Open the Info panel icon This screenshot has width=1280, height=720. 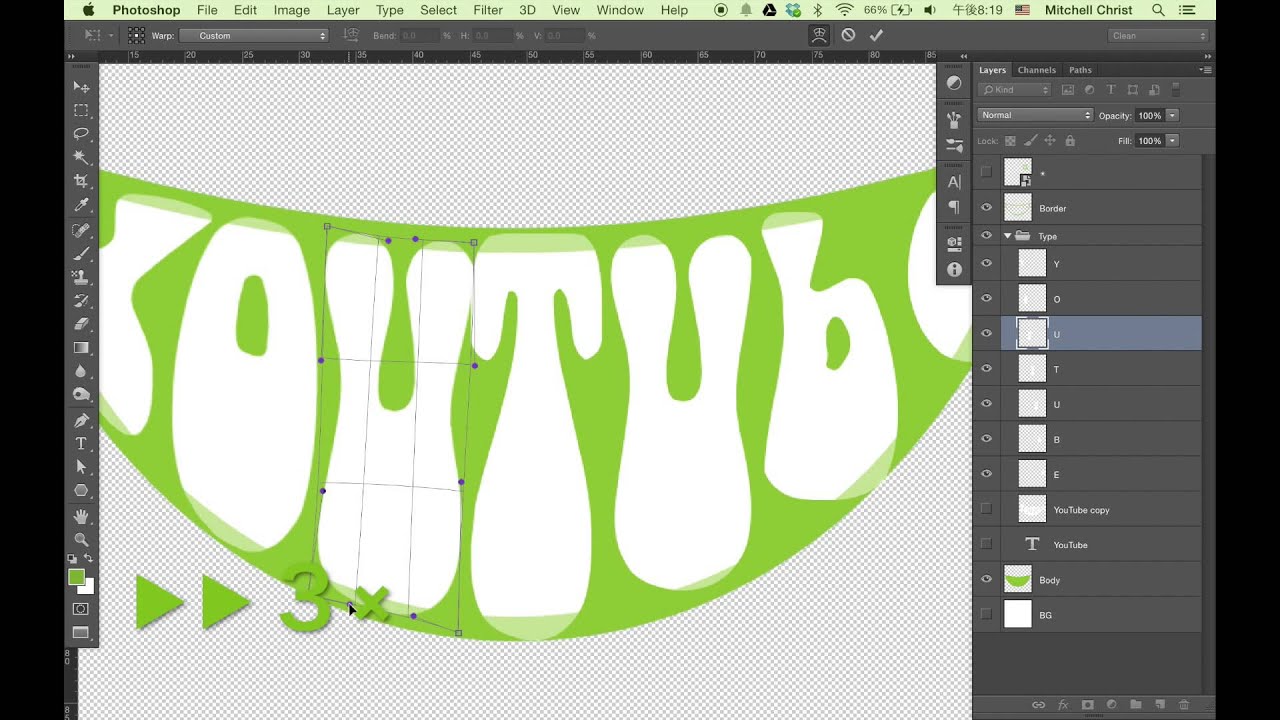954,270
